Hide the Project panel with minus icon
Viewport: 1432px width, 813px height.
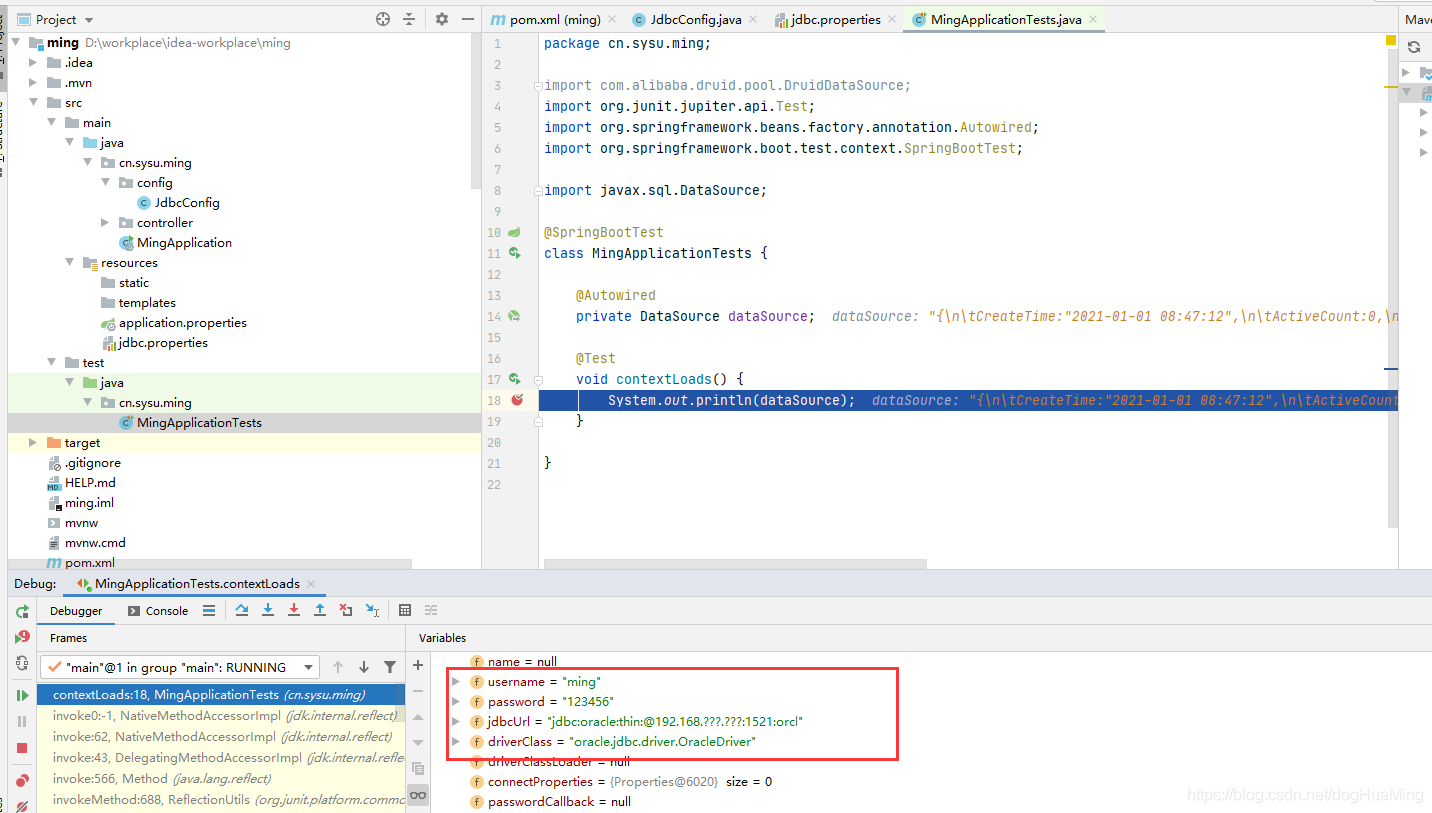point(468,19)
